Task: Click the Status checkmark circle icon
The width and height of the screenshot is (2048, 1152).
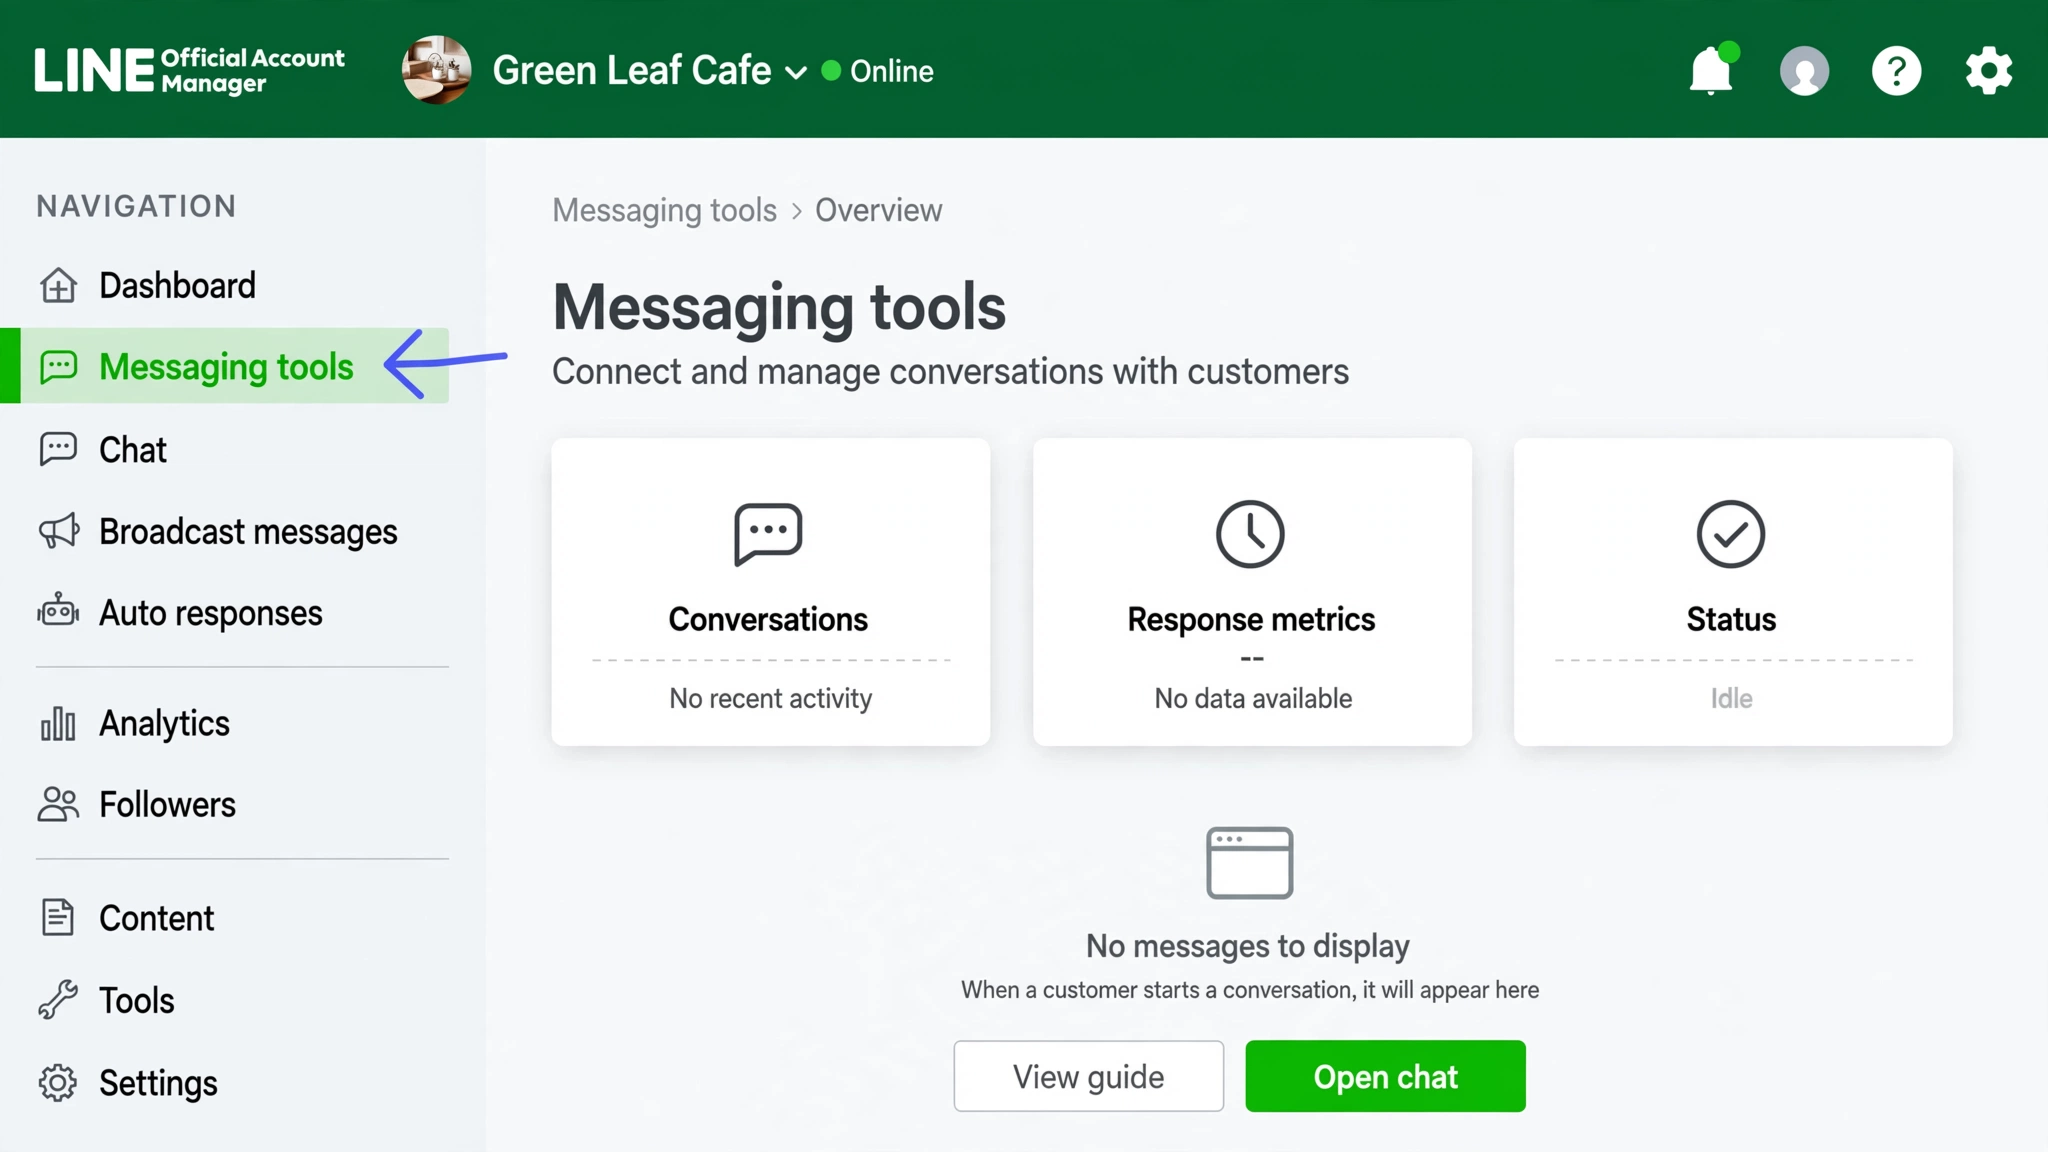Action: pyautogui.click(x=1731, y=534)
